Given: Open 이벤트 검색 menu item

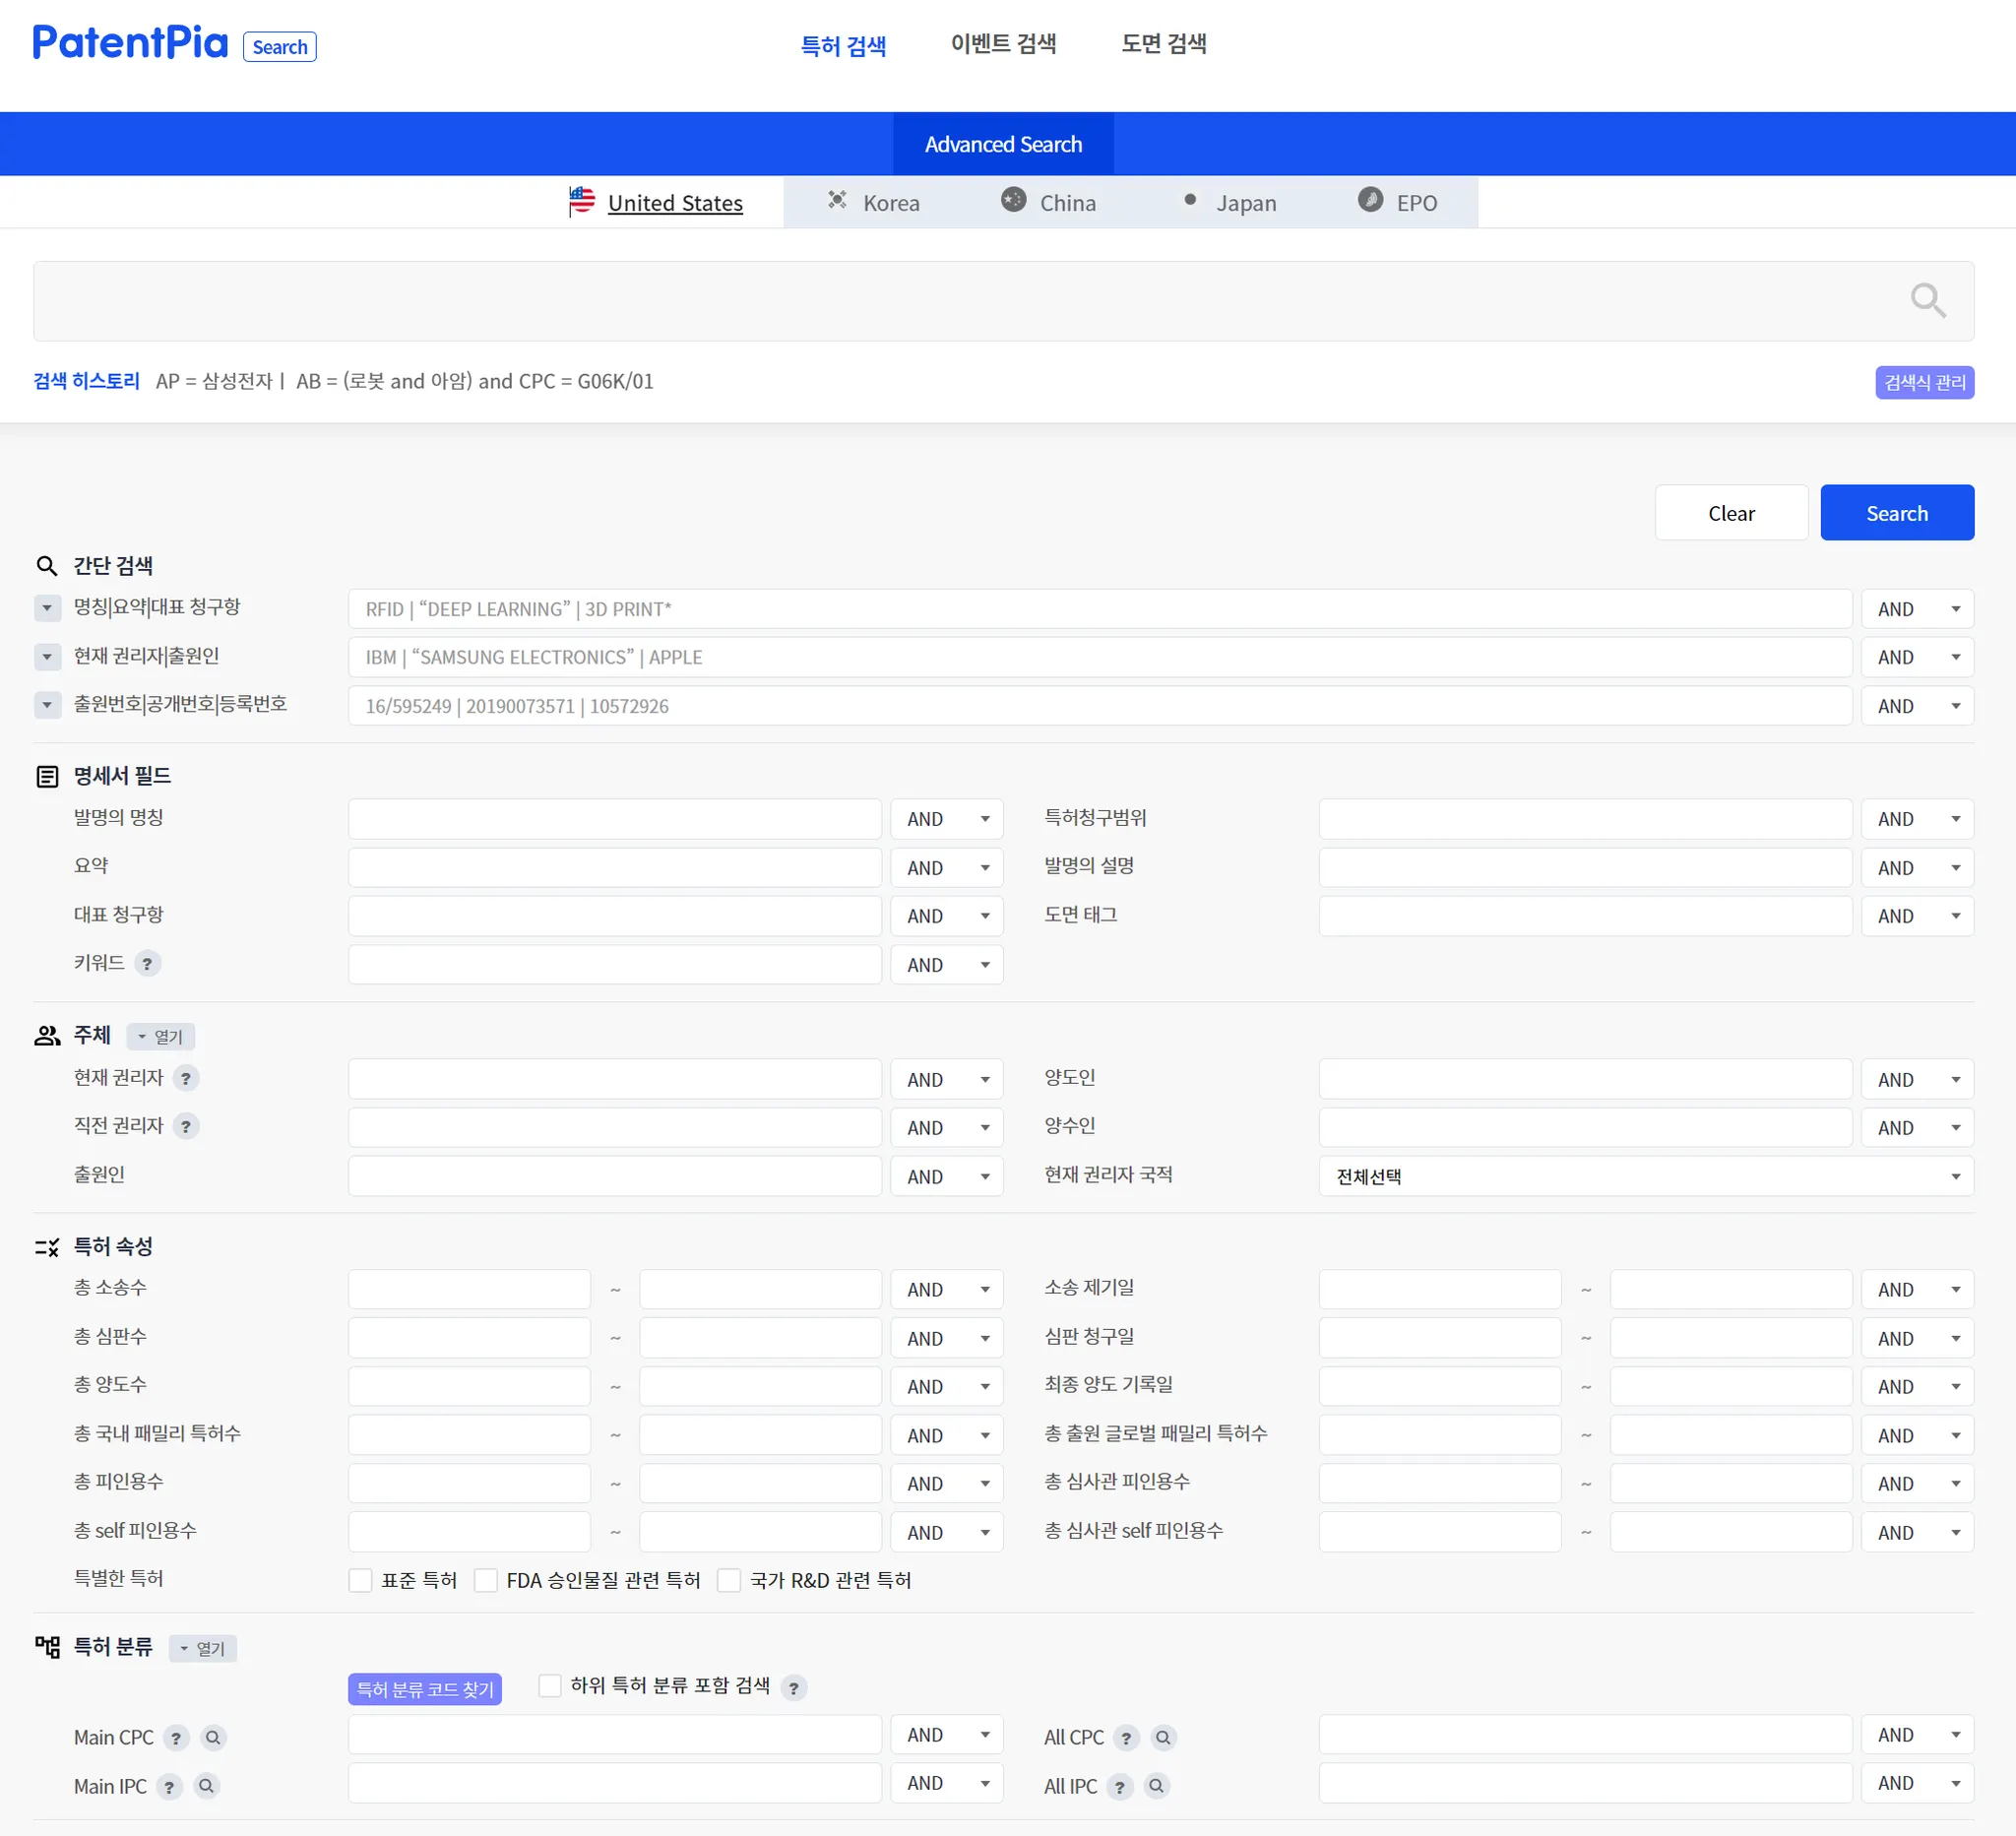Looking at the screenshot, I should tap(1003, 44).
